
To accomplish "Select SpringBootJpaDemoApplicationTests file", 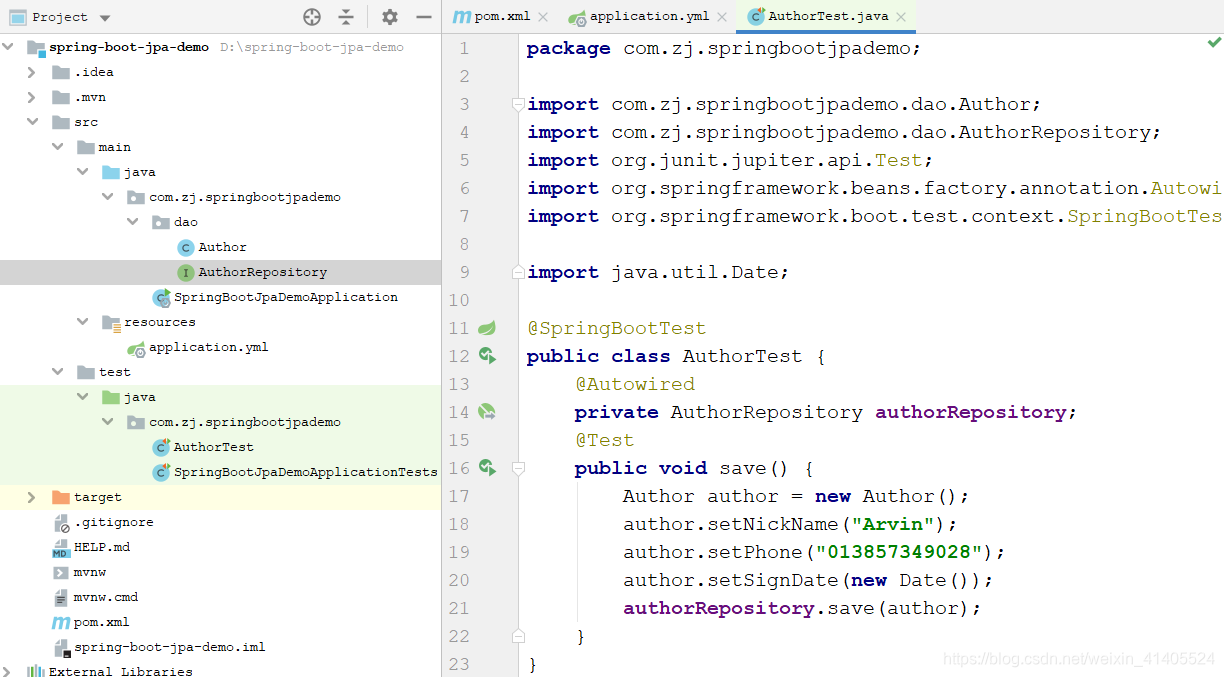I will 305,472.
